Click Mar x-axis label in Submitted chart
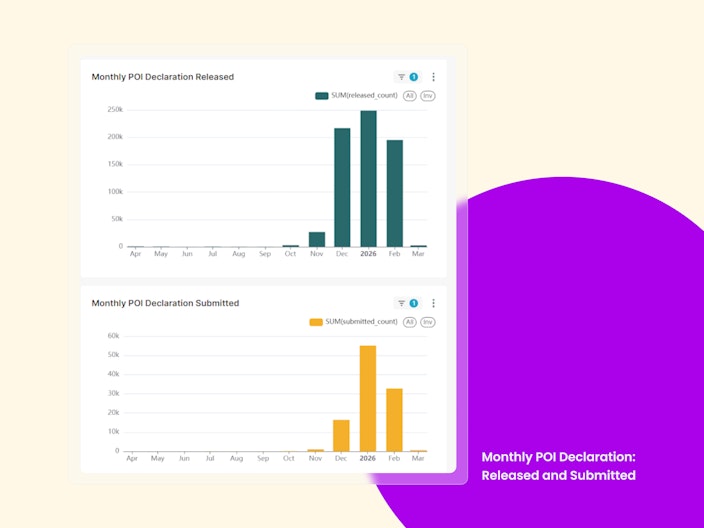Image resolution: width=704 pixels, height=528 pixels. 418,458
